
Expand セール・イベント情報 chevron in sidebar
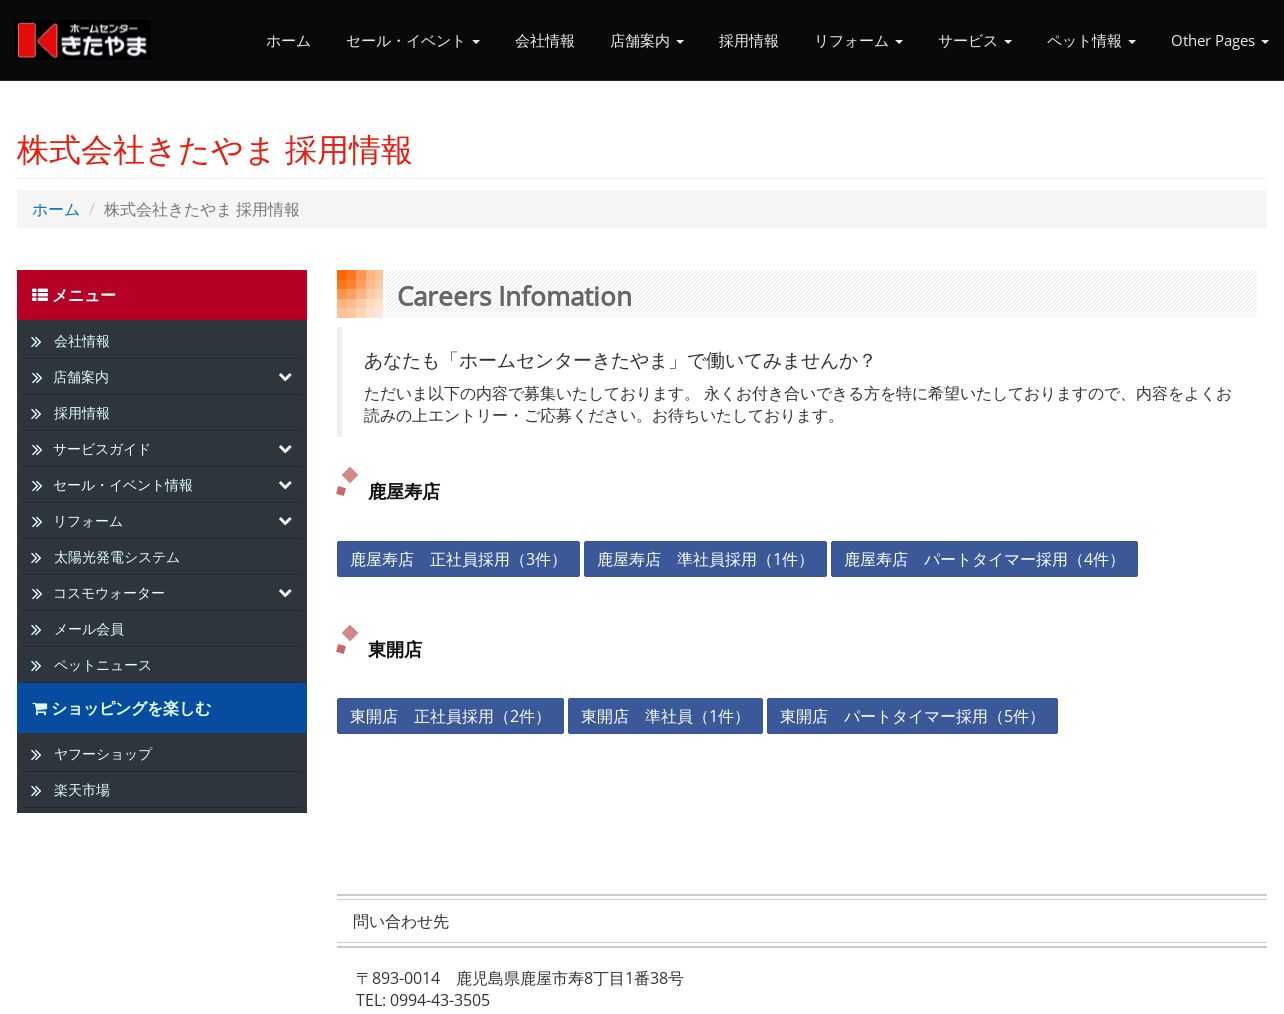pos(285,485)
